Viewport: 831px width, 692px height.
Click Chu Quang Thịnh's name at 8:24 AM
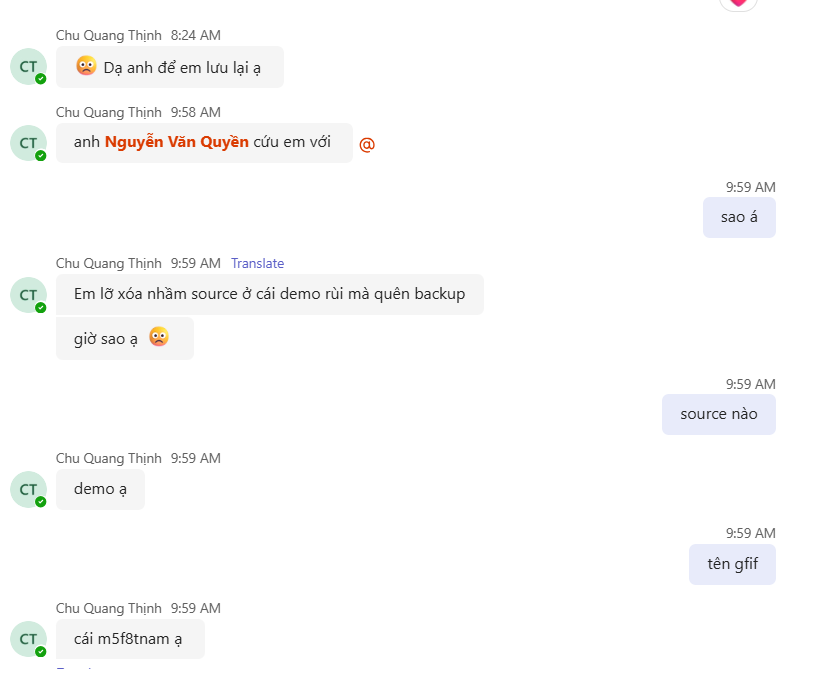click(x=108, y=35)
